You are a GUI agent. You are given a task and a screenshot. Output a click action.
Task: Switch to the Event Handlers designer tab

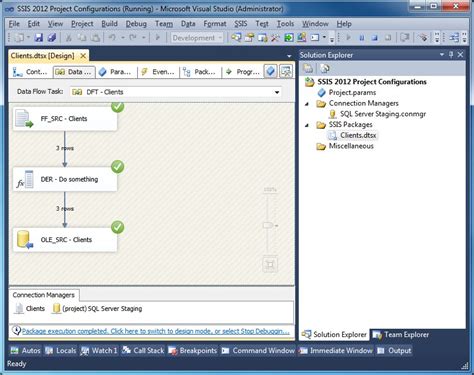click(158, 72)
